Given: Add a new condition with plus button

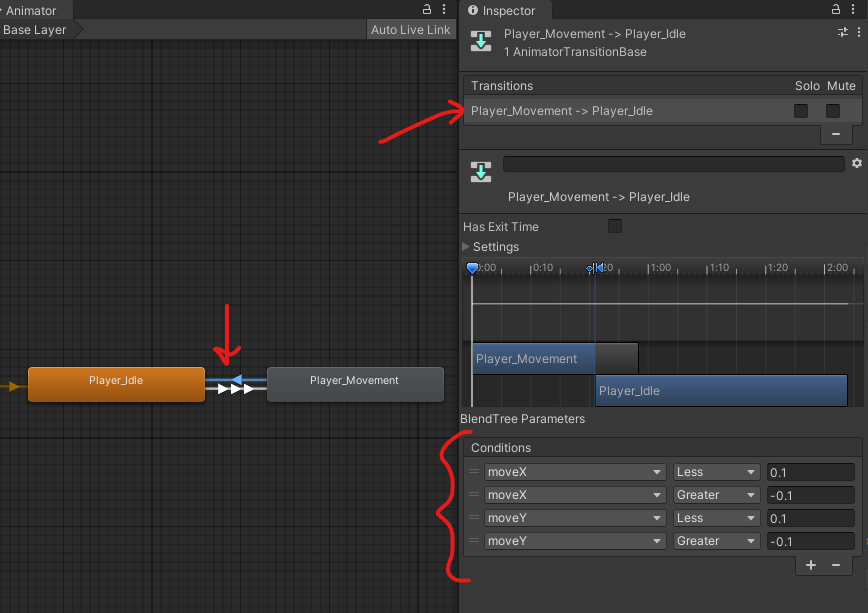Looking at the screenshot, I should pos(811,565).
